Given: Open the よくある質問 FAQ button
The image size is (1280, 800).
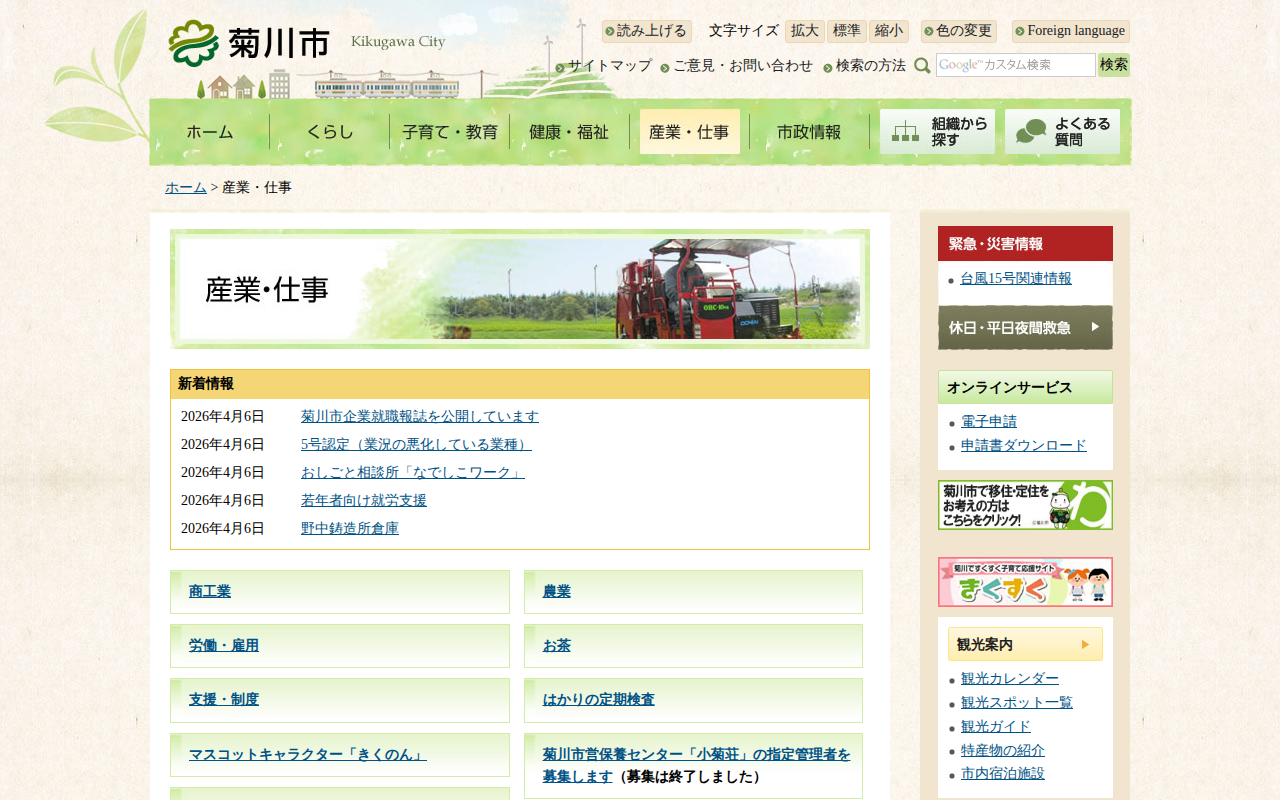Looking at the screenshot, I should click(x=1062, y=132).
